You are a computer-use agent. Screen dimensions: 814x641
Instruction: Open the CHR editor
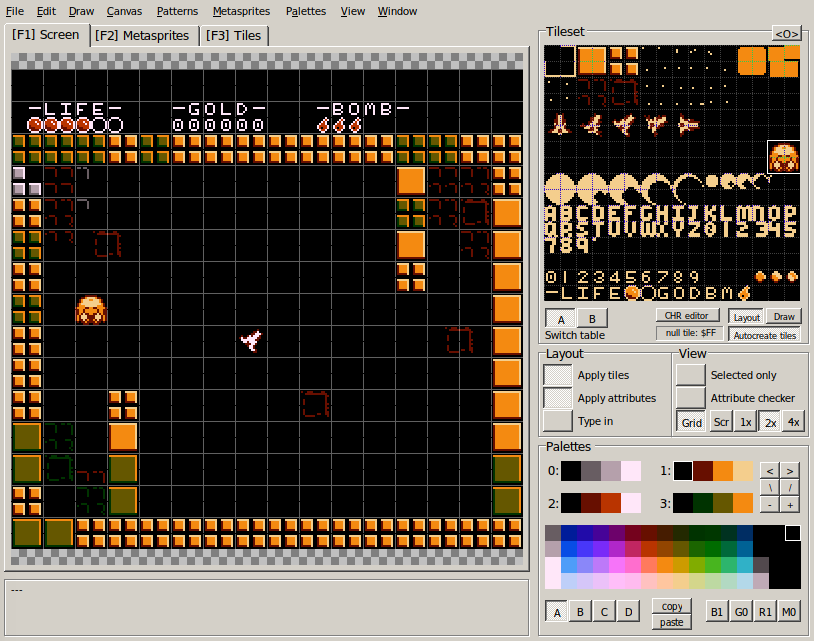click(x=687, y=316)
